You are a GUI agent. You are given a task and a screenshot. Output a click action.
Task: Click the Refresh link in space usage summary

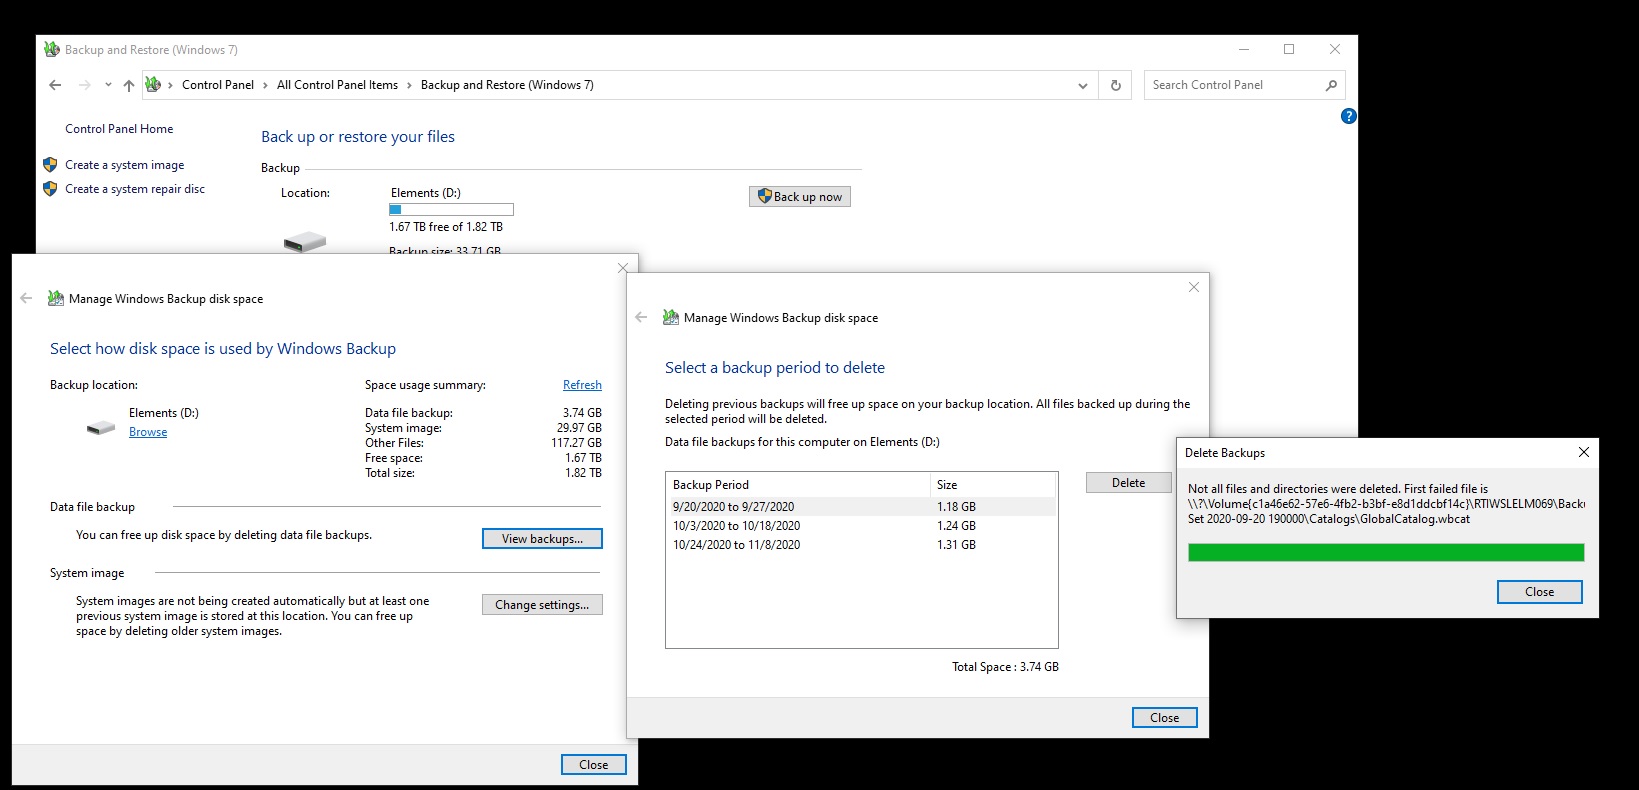point(582,385)
